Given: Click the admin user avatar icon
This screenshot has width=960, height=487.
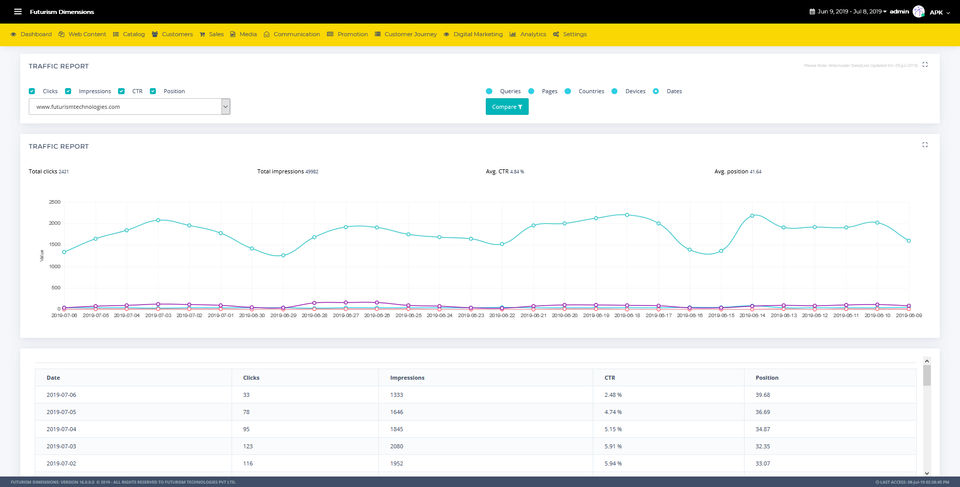Looking at the screenshot, I should coord(918,12).
